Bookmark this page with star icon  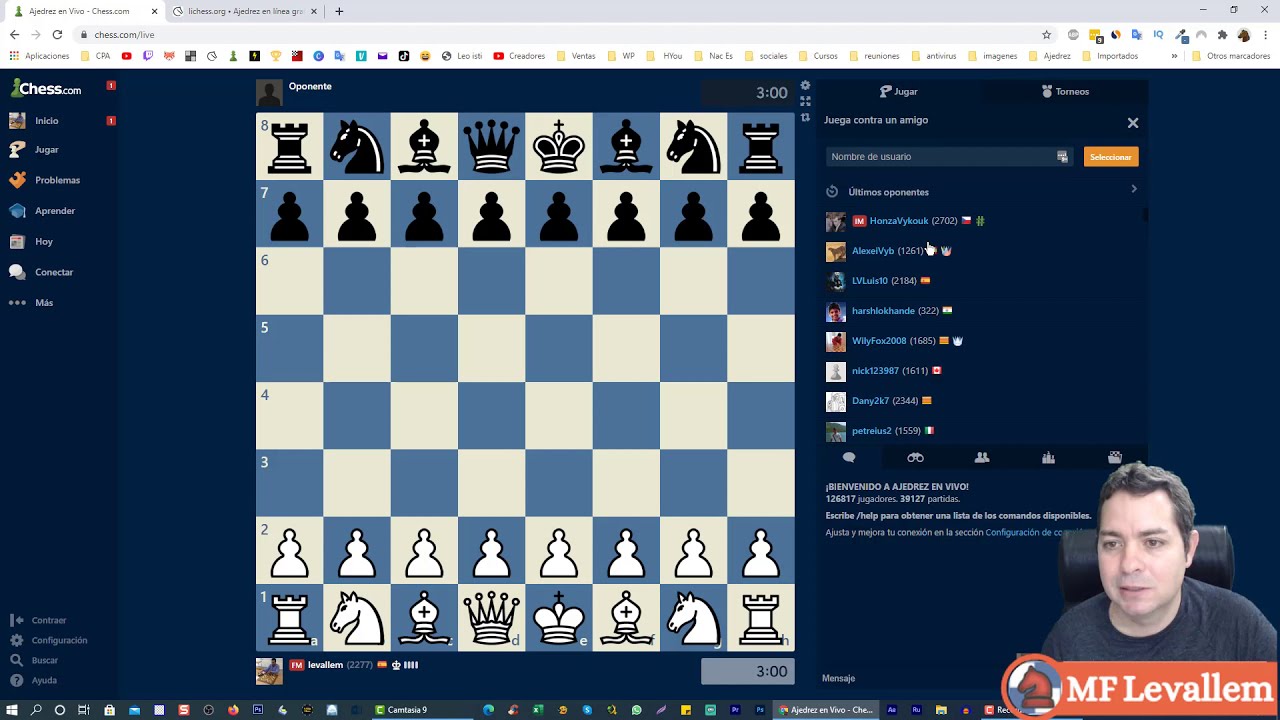1046,34
